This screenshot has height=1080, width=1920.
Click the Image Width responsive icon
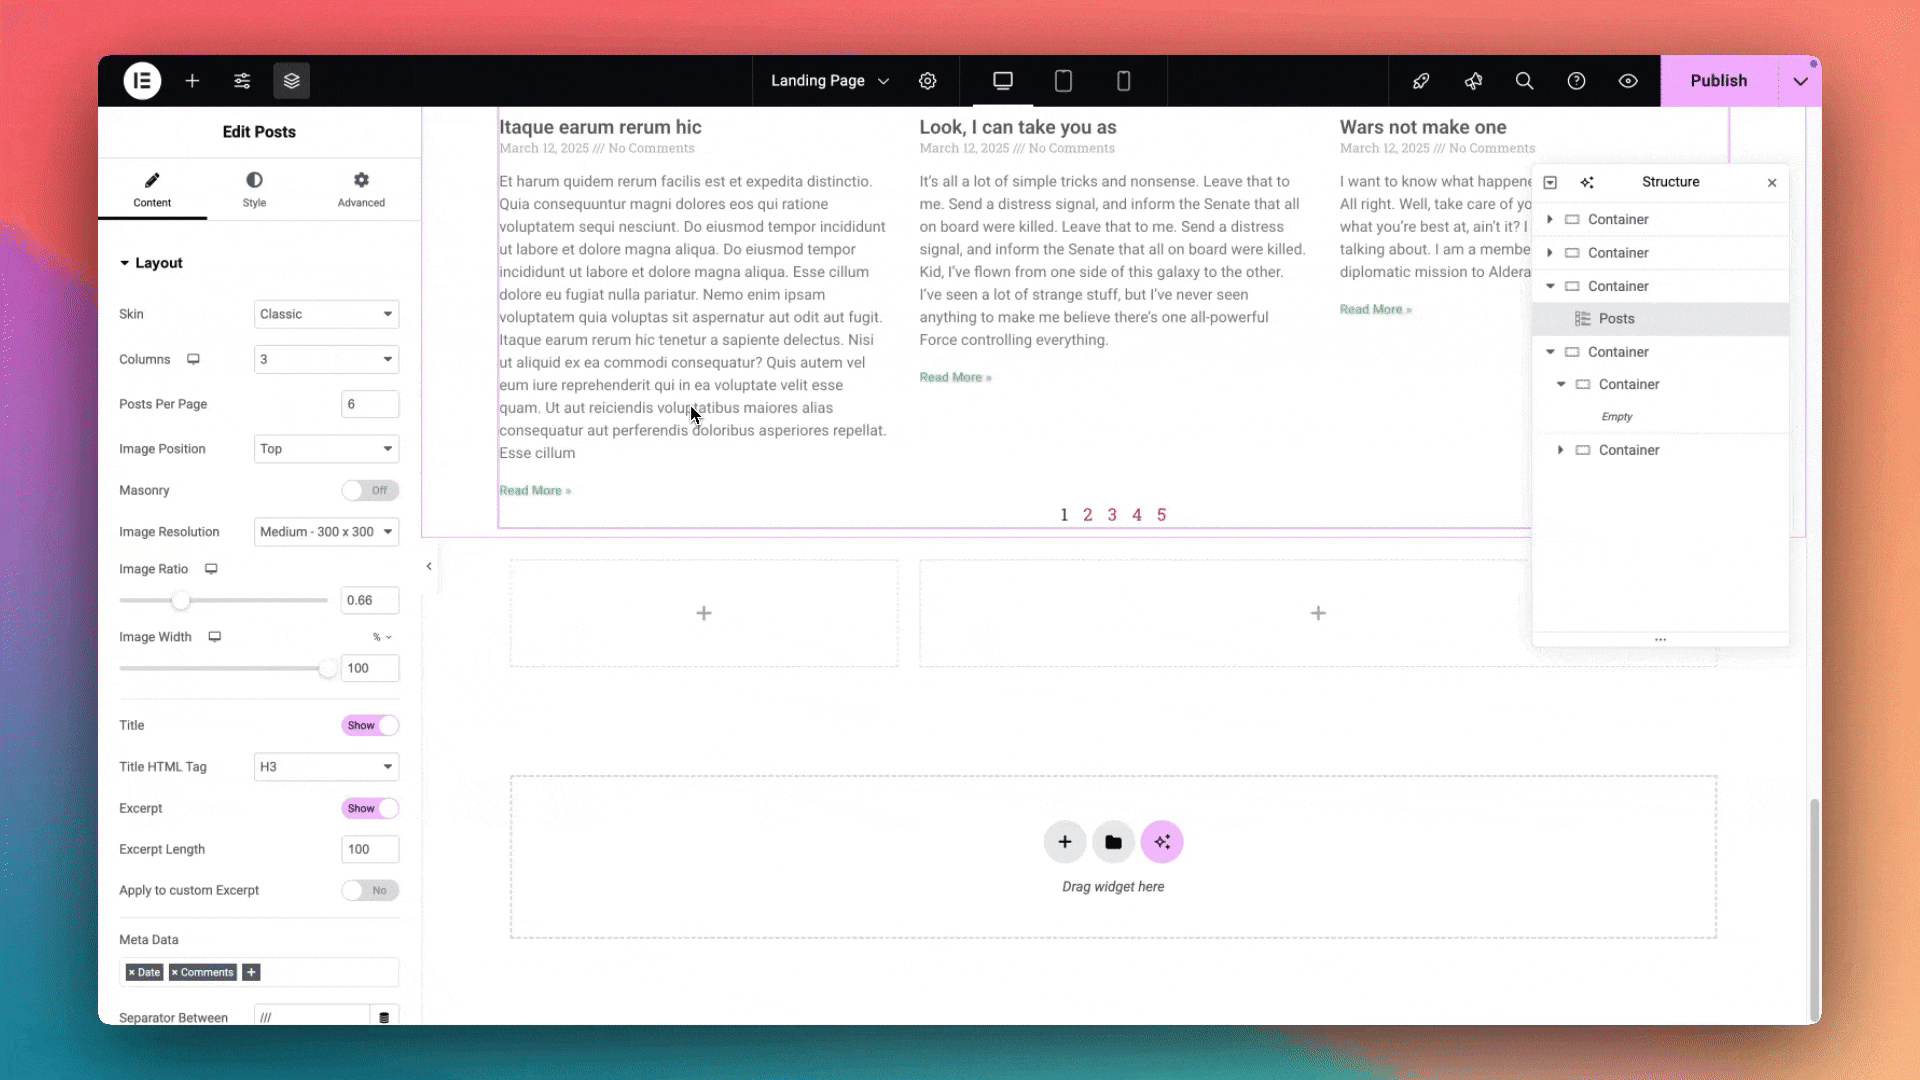[x=214, y=637]
